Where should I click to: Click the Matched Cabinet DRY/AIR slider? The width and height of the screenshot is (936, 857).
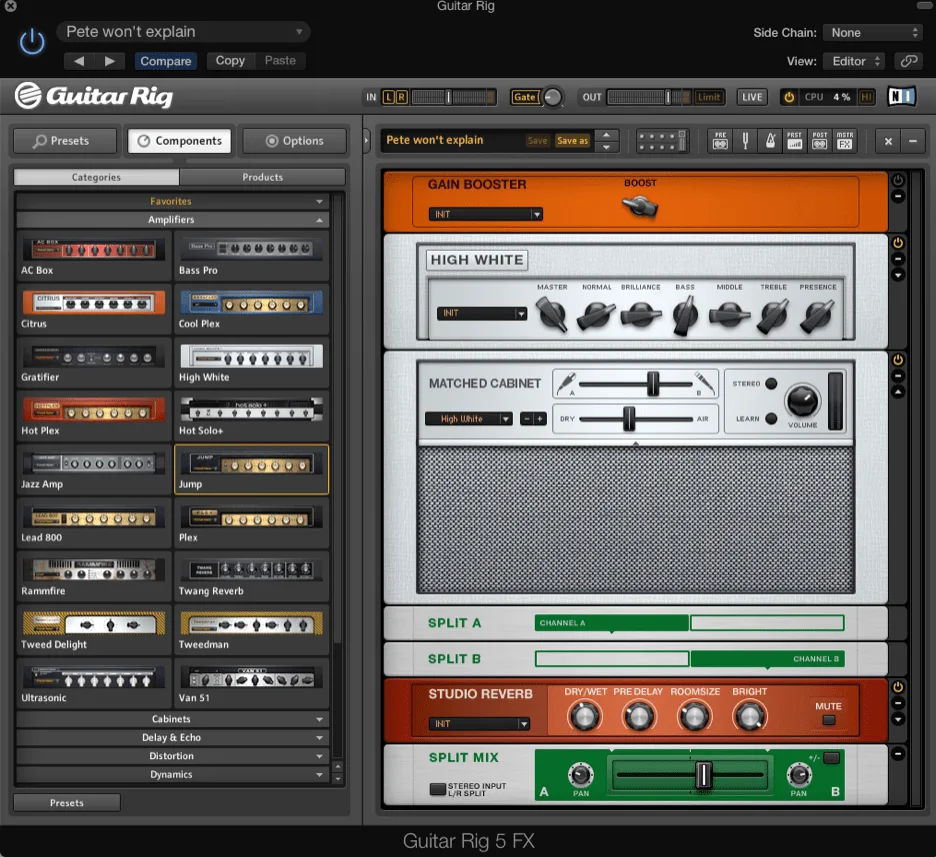pos(629,419)
